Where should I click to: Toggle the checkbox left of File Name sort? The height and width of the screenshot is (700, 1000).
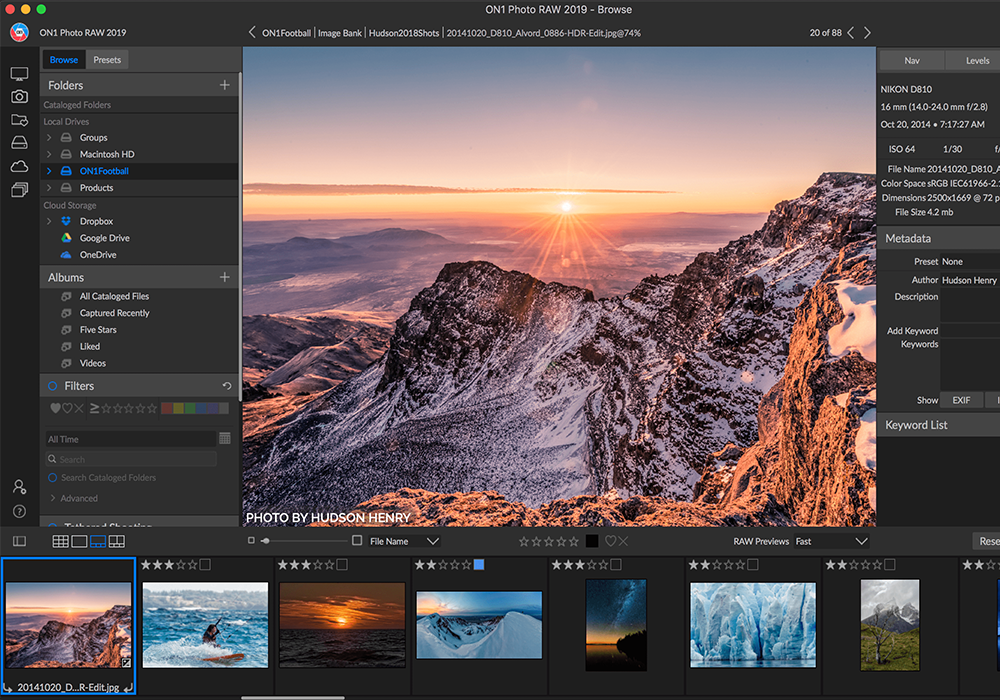pos(357,541)
